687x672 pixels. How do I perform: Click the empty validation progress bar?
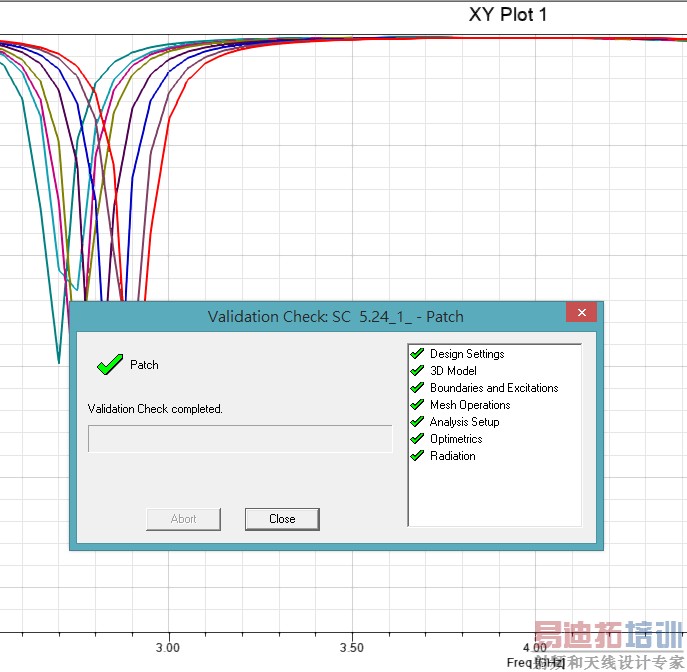click(x=240, y=438)
